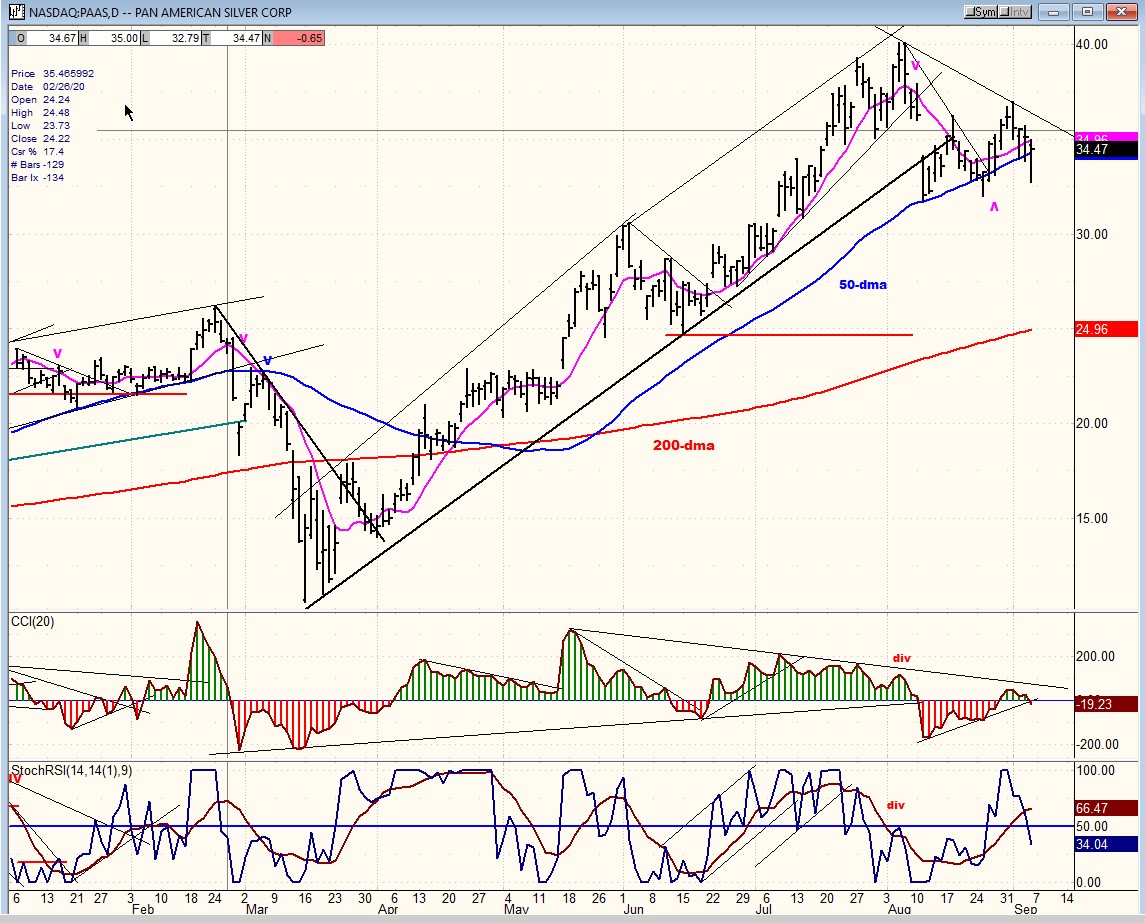This screenshot has width=1145, height=923.
Task: Click the # Bars -129 data row
Action: (38, 165)
